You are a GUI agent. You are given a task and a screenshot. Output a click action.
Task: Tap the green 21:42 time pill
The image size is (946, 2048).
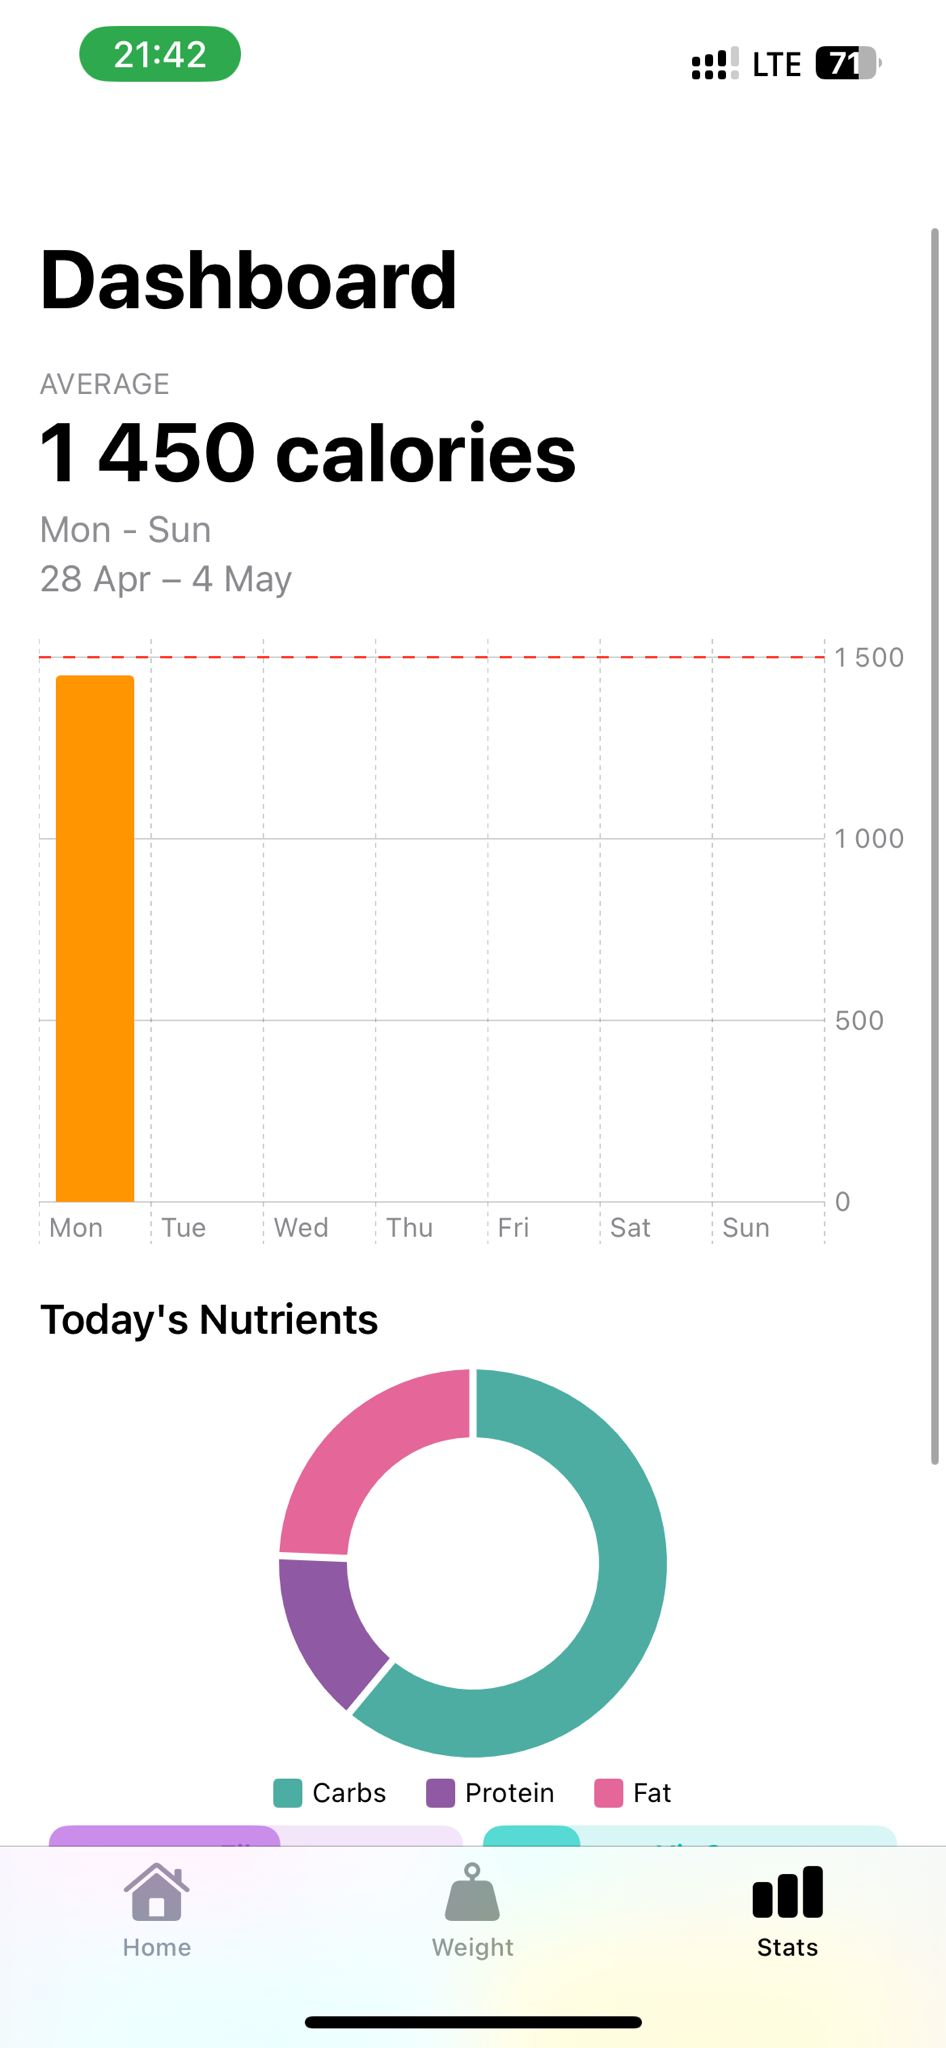pos(160,54)
